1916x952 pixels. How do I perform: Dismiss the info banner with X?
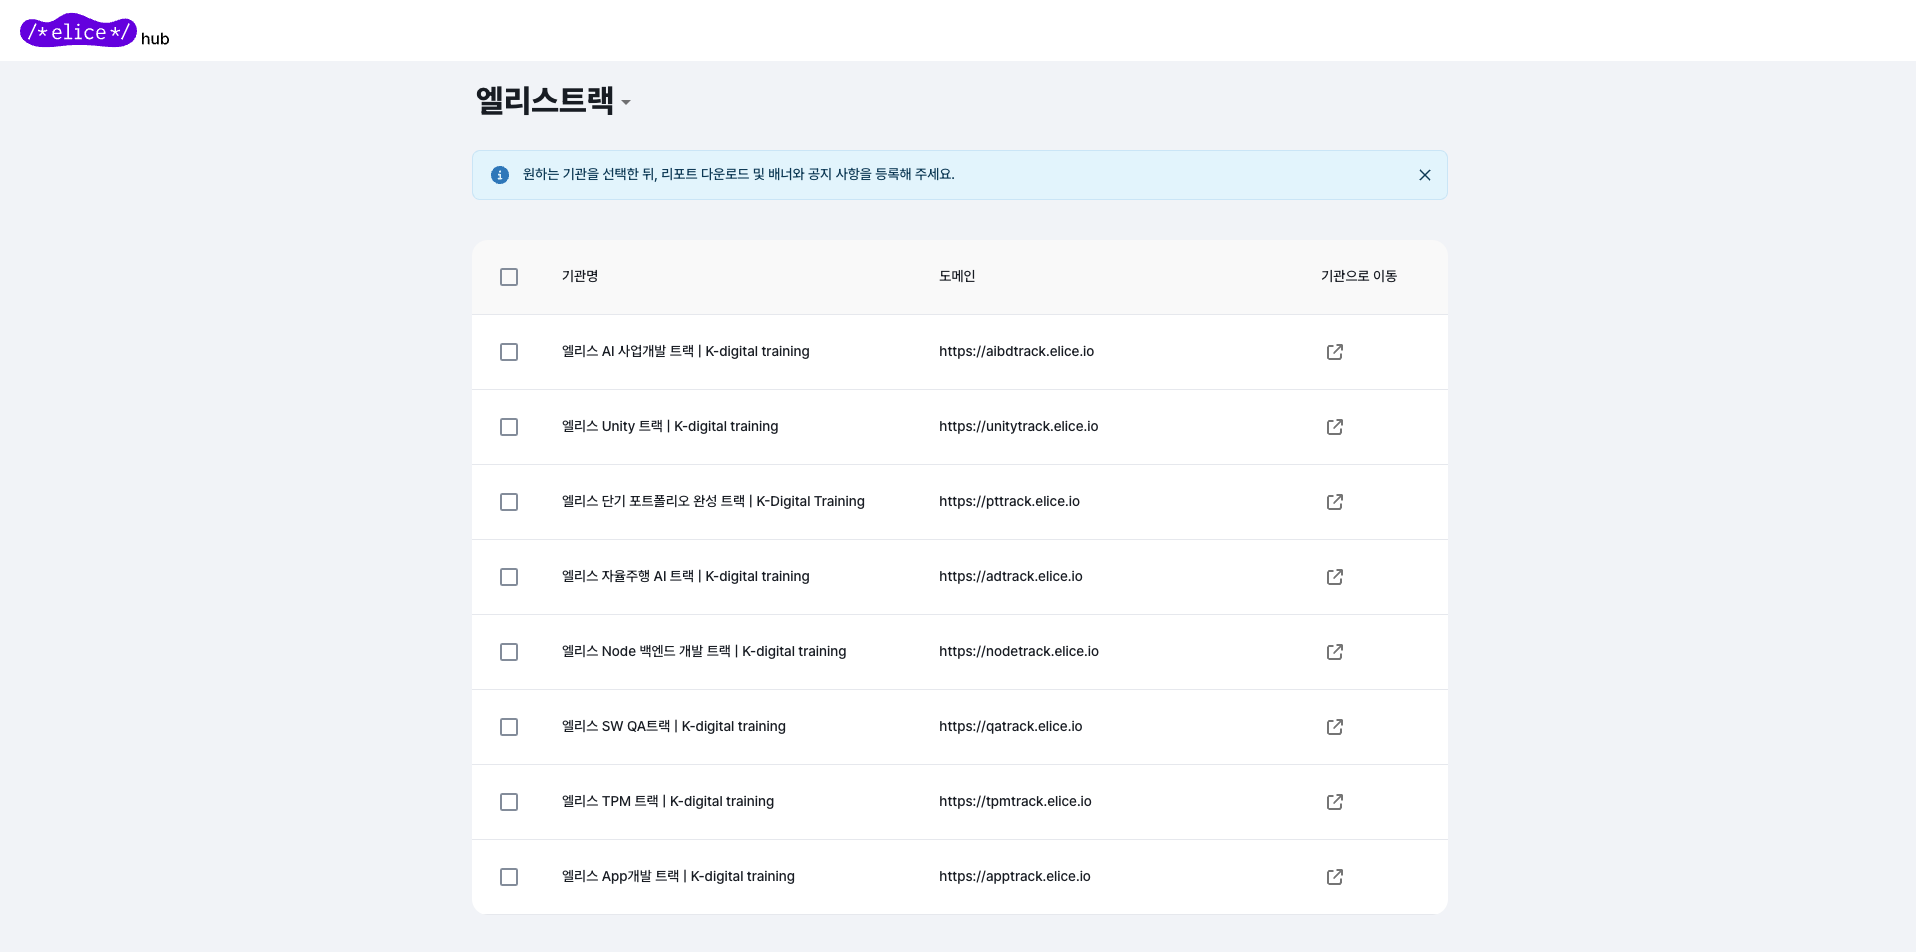click(x=1425, y=175)
